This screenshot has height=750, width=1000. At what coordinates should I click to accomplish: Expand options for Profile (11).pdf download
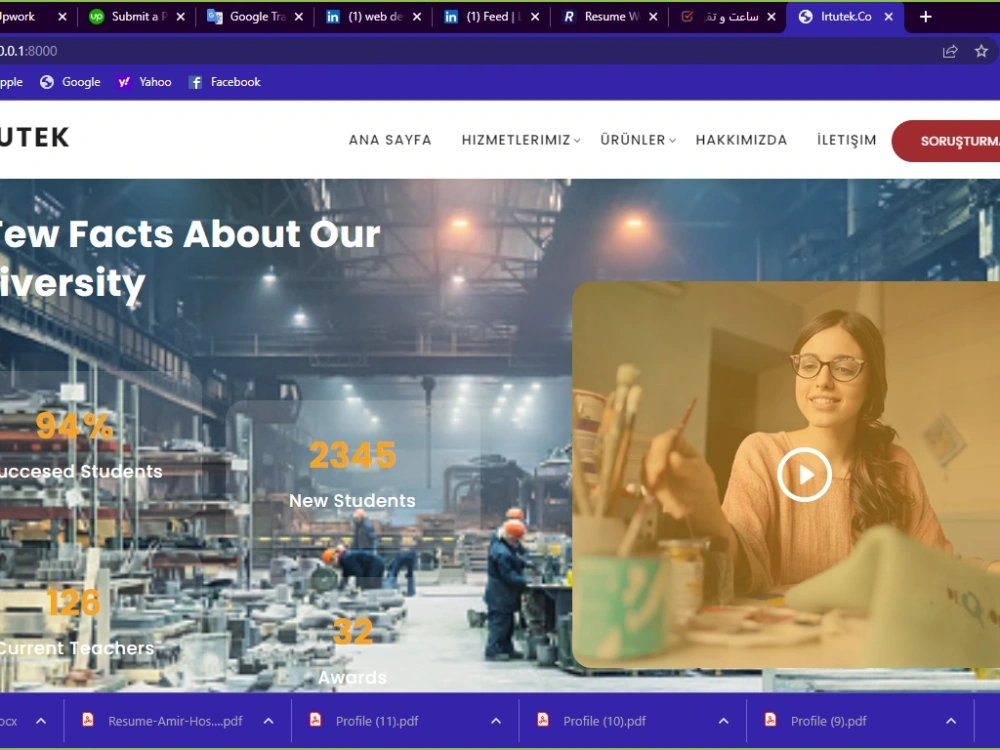click(496, 721)
